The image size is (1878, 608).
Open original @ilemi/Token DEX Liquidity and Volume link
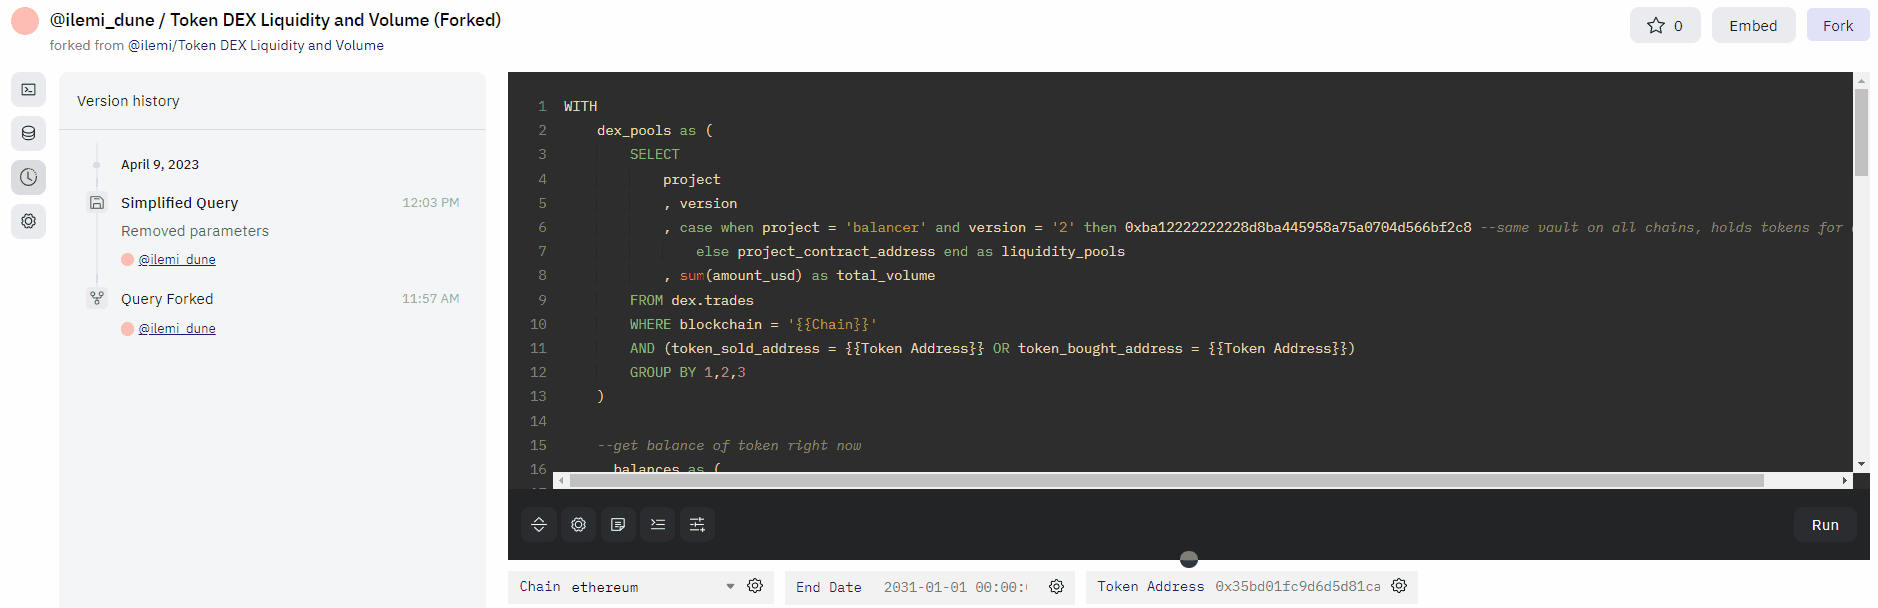click(x=256, y=45)
